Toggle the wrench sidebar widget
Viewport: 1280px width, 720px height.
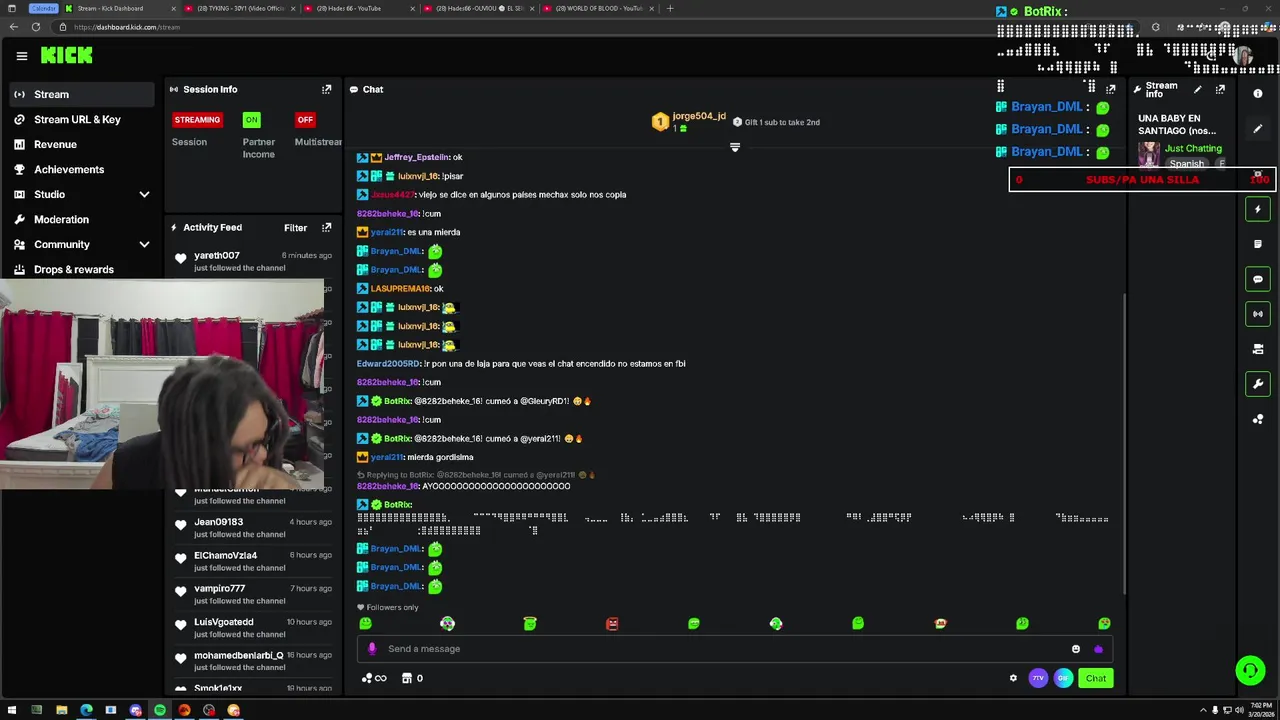[1258, 384]
